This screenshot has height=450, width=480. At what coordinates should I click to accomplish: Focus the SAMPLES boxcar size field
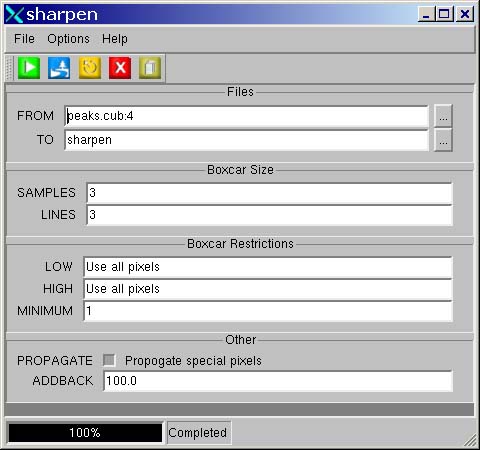click(269, 193)
